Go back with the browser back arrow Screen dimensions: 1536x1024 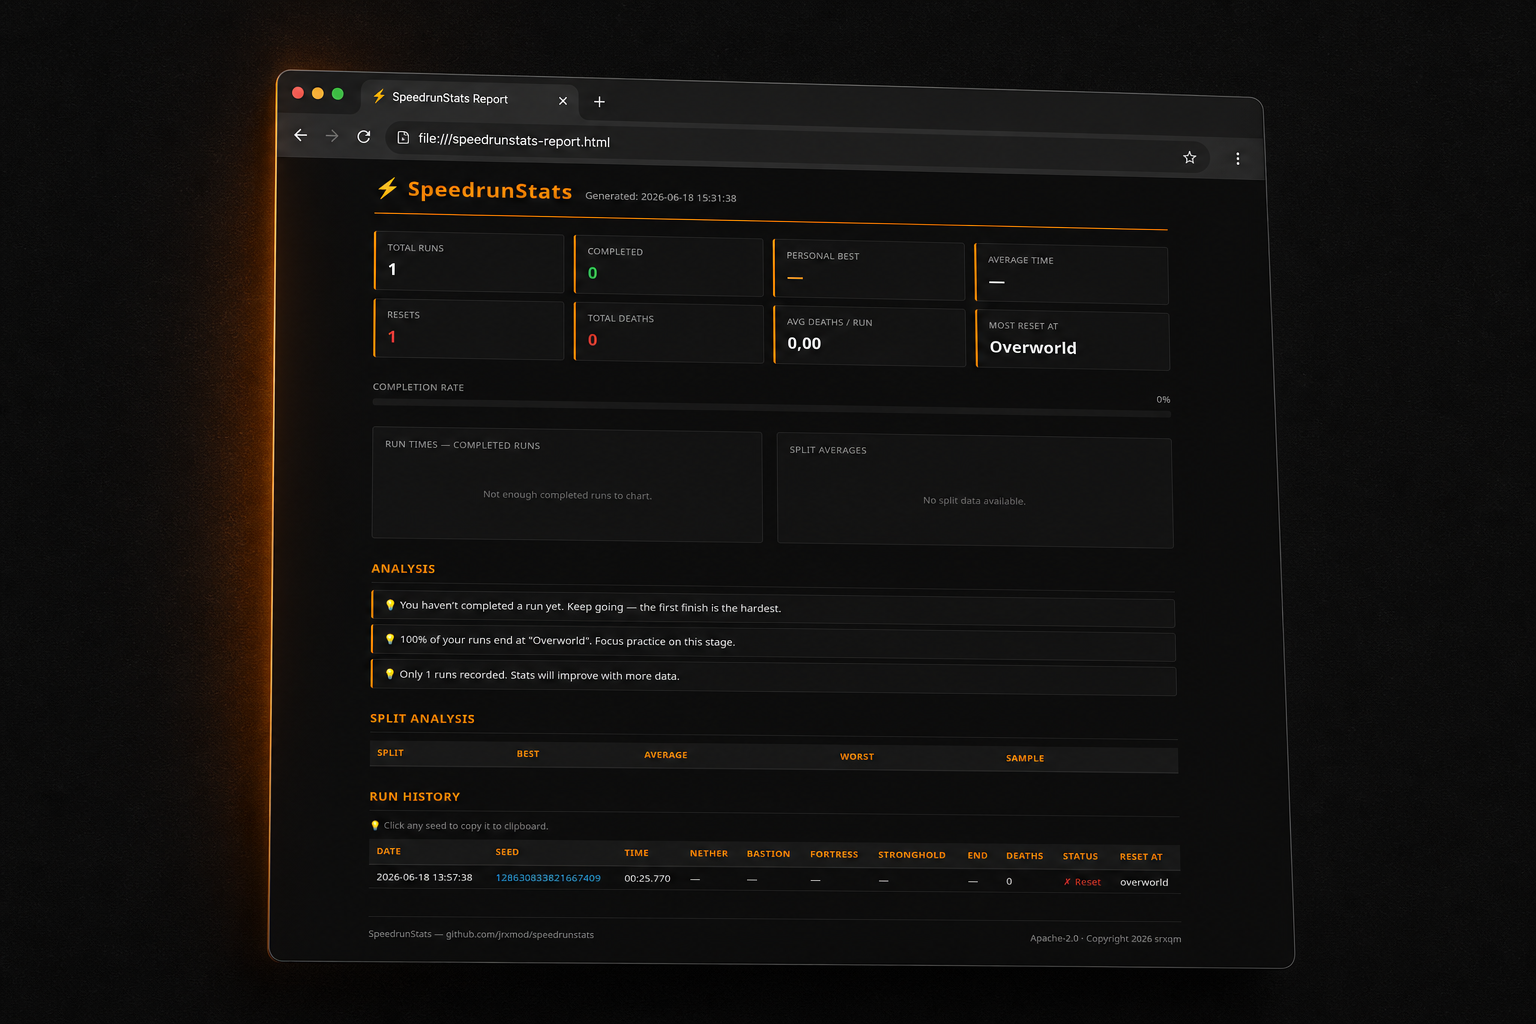[x=300, y=135]
